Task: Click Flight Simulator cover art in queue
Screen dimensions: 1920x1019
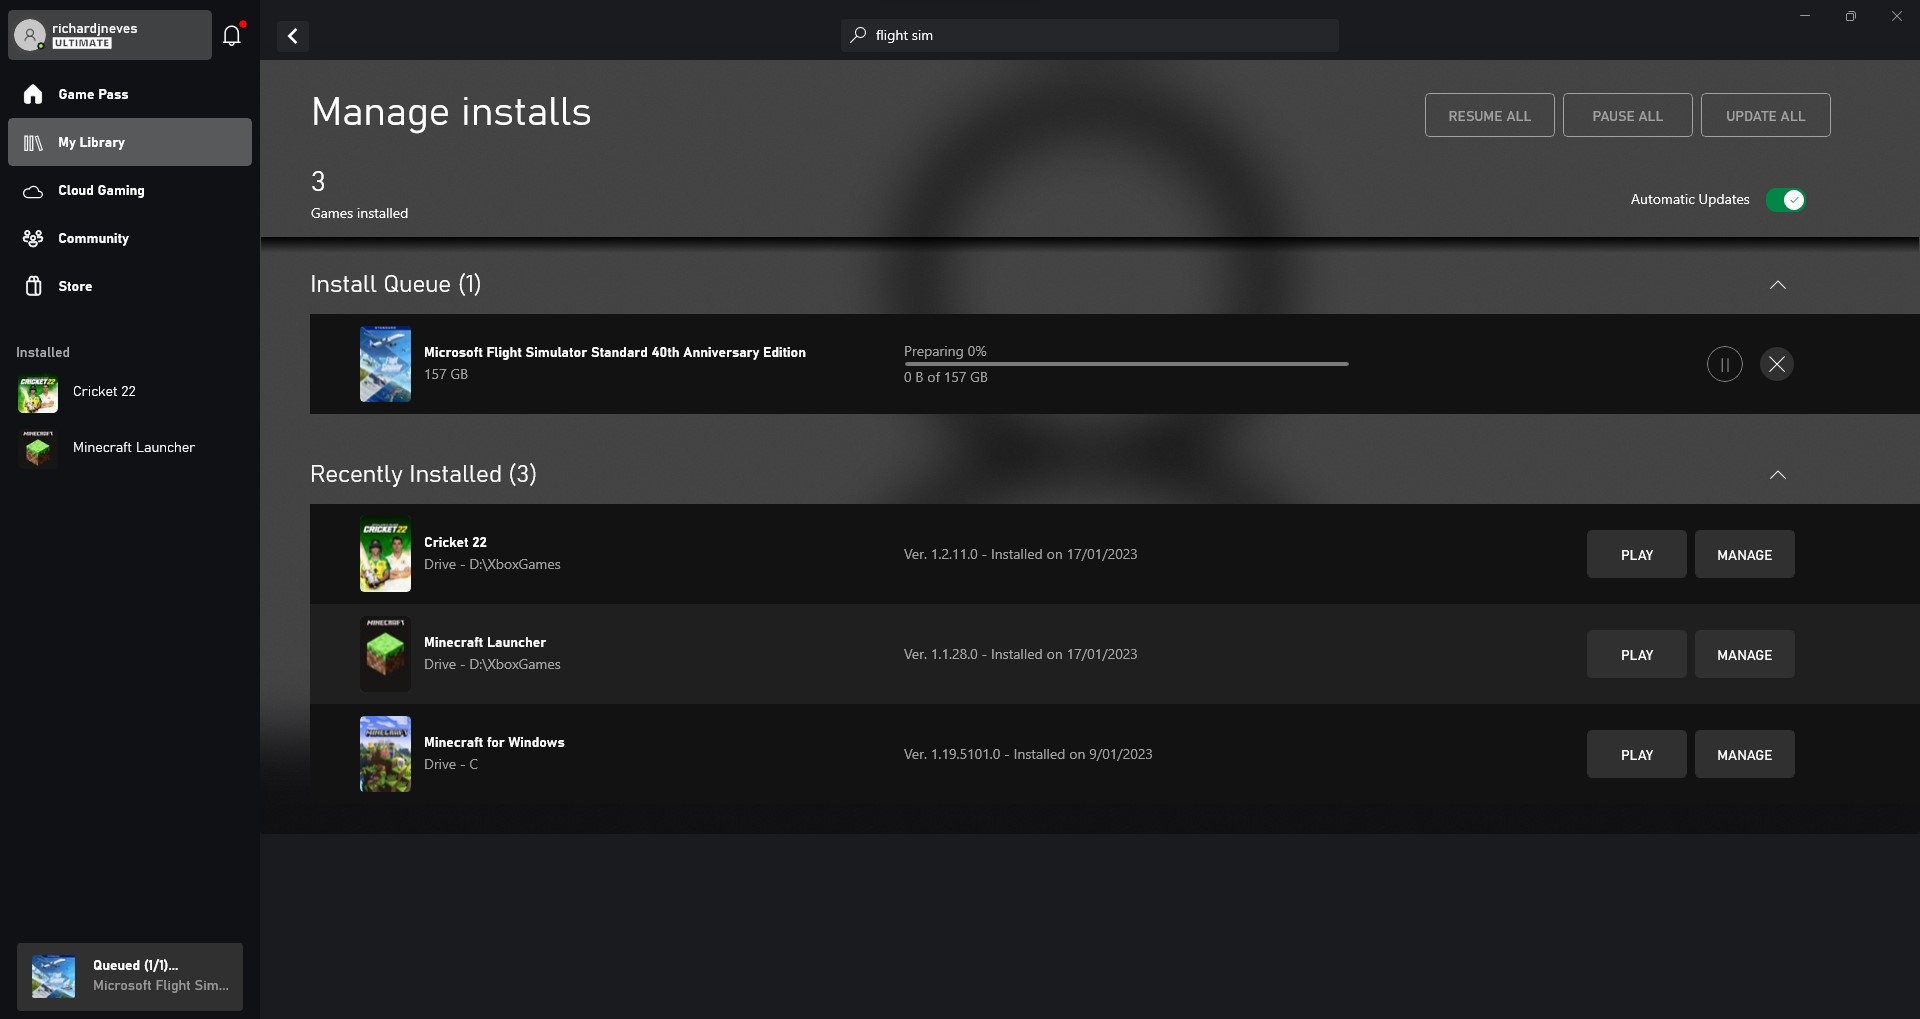Action: pos(385,364)
